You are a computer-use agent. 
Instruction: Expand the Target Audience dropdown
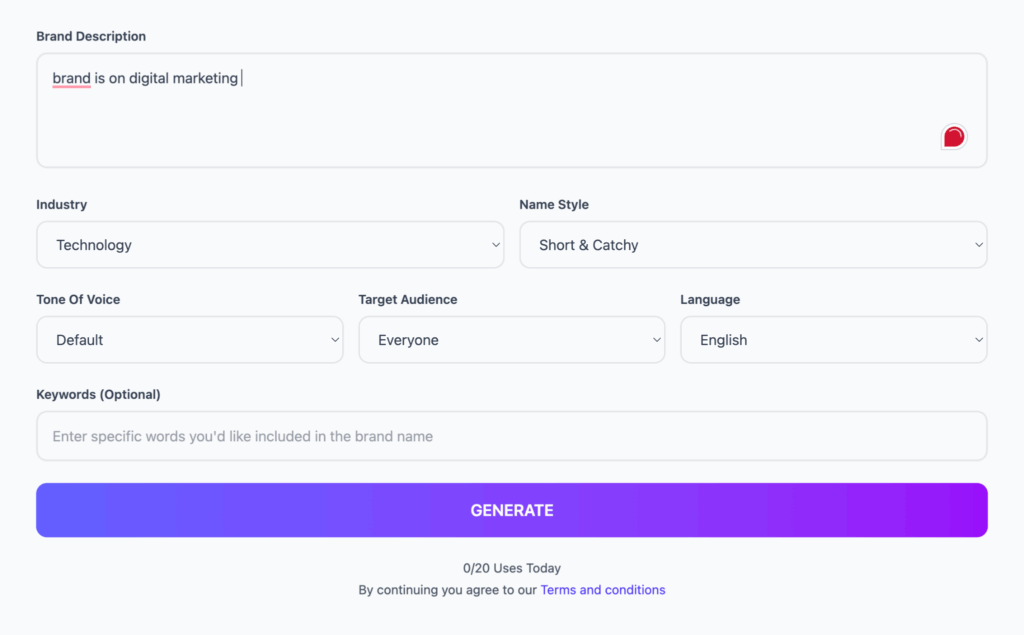tap(511, 340)
